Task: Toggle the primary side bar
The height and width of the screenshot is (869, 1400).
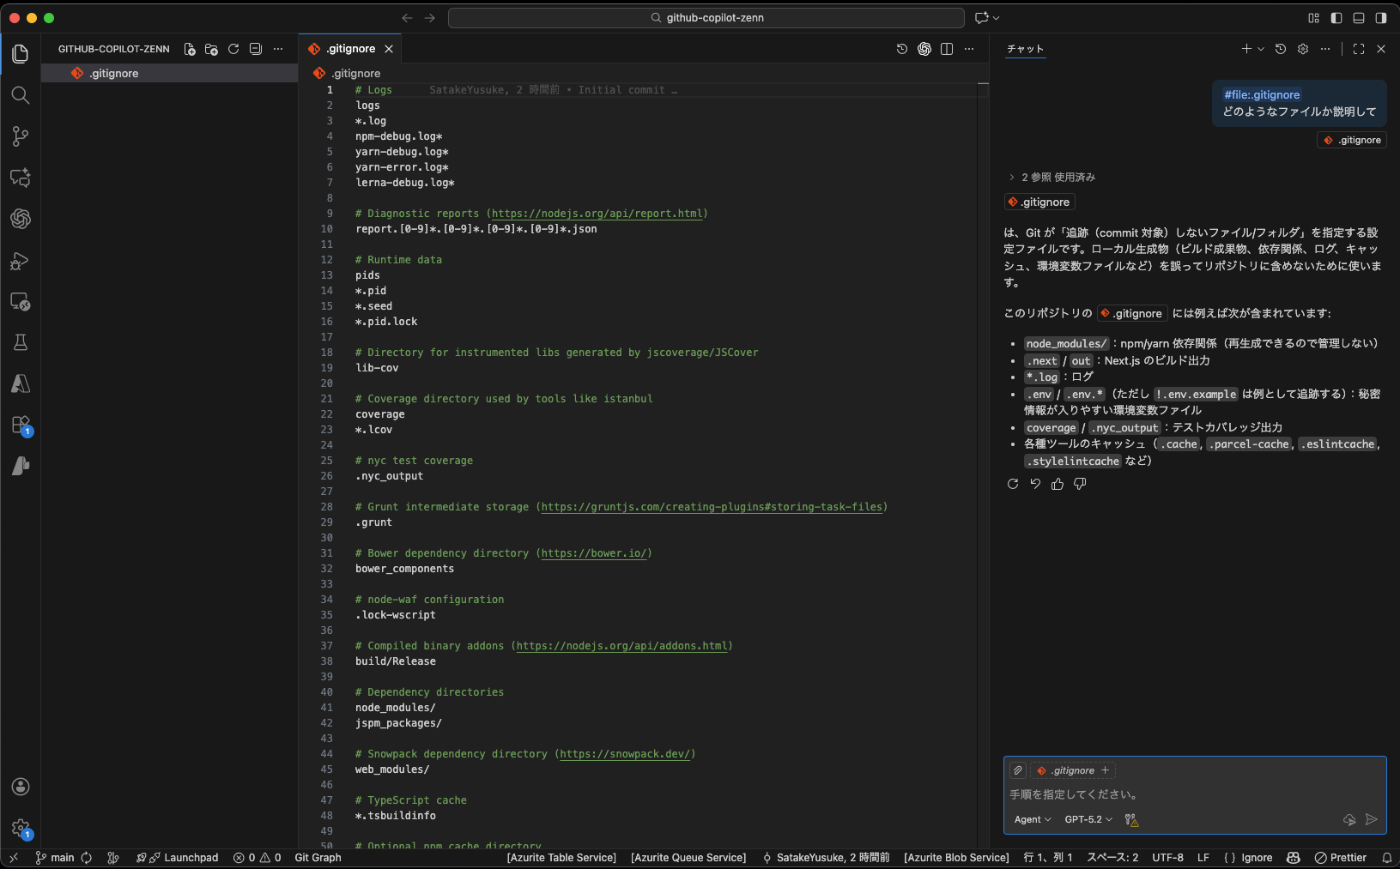Action: coord(1336,18)
